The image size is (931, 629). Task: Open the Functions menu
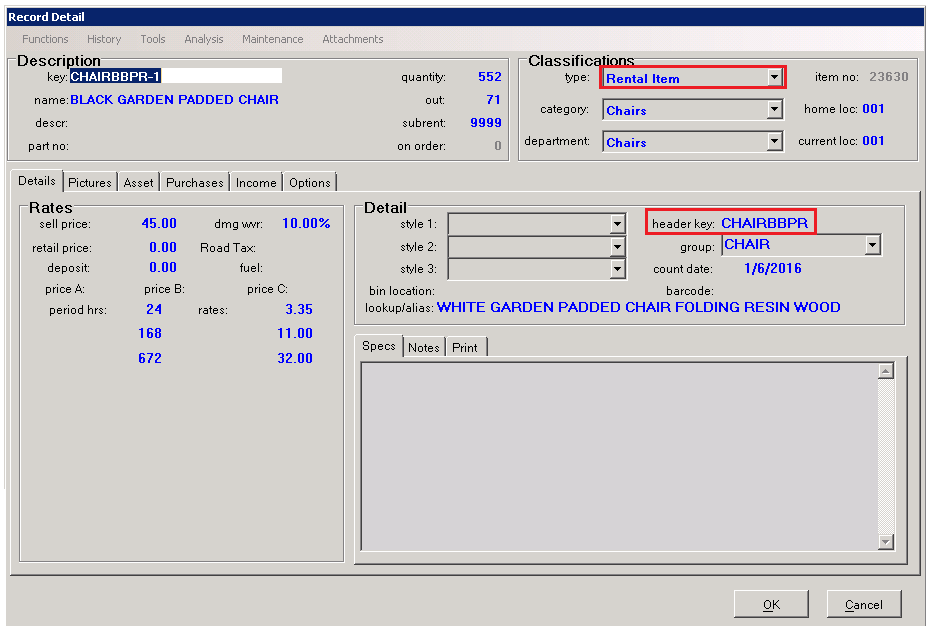click(45, 39)
